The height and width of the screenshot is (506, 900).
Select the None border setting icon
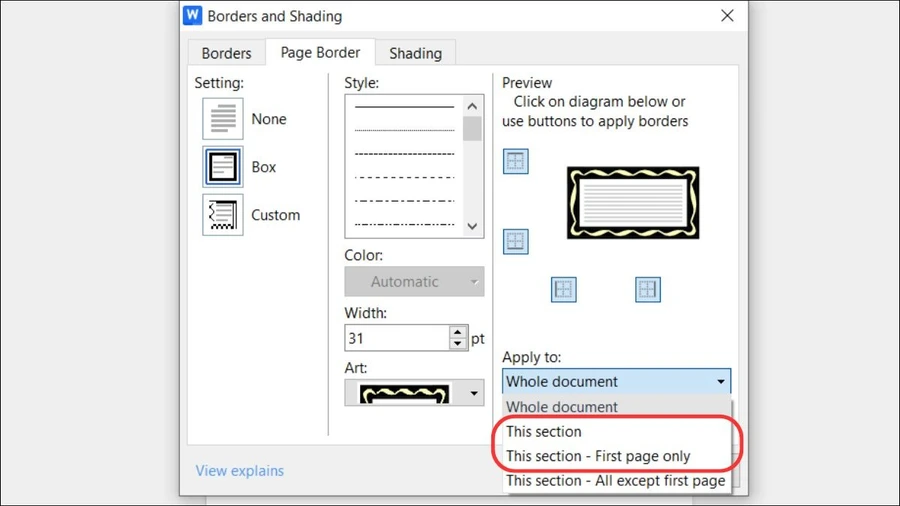point(223,119)
